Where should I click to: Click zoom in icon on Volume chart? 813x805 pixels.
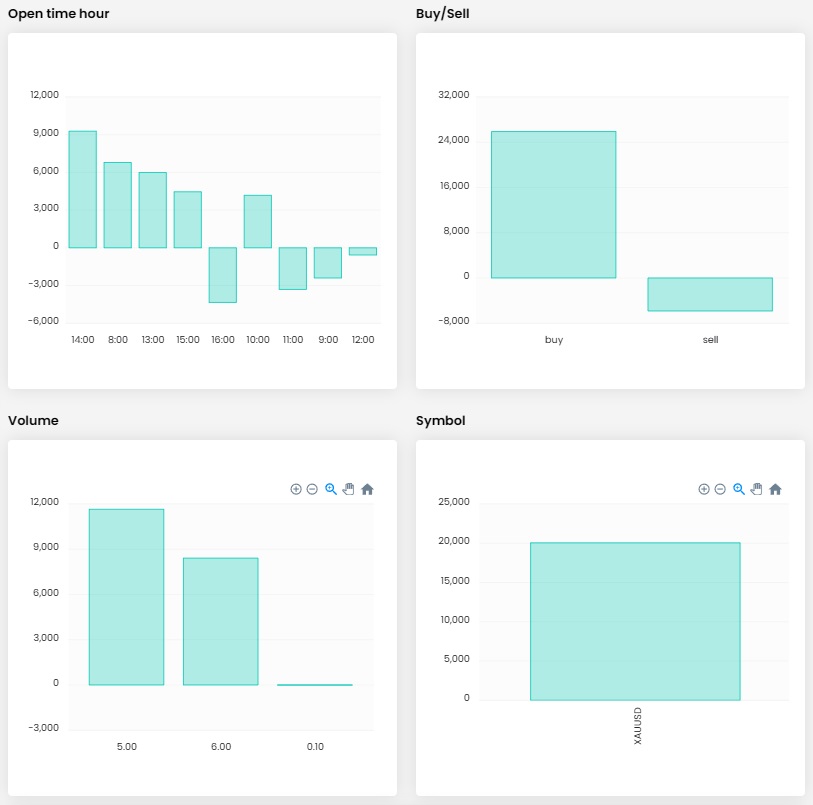[x=296, y=489]
